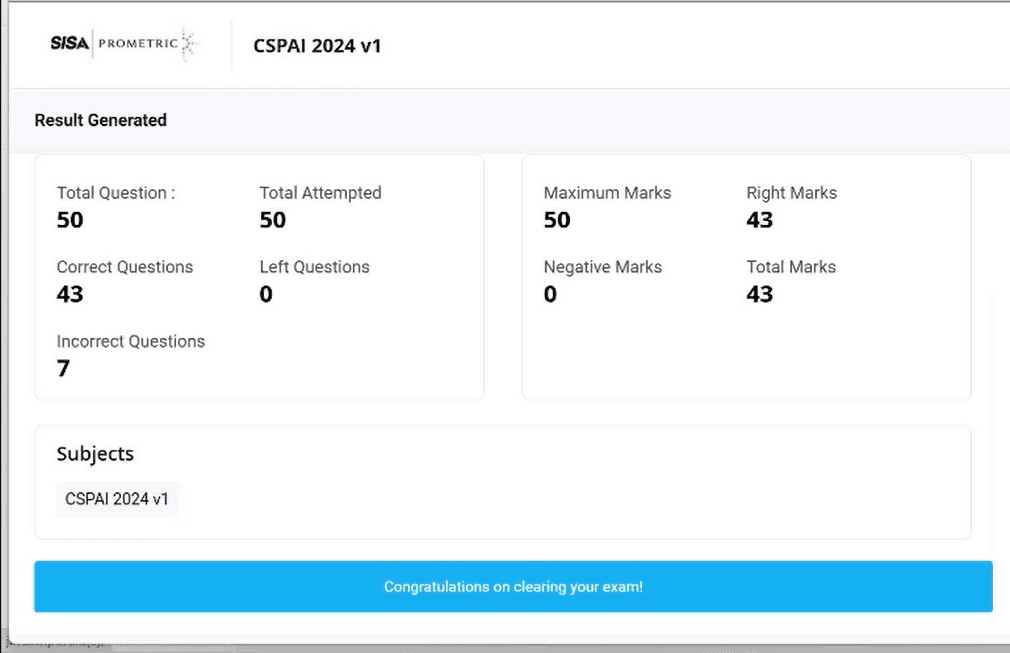The image size is (1010, 653).
Task: Click the SISA Prometric logo
Action: [x=122, y=44]
